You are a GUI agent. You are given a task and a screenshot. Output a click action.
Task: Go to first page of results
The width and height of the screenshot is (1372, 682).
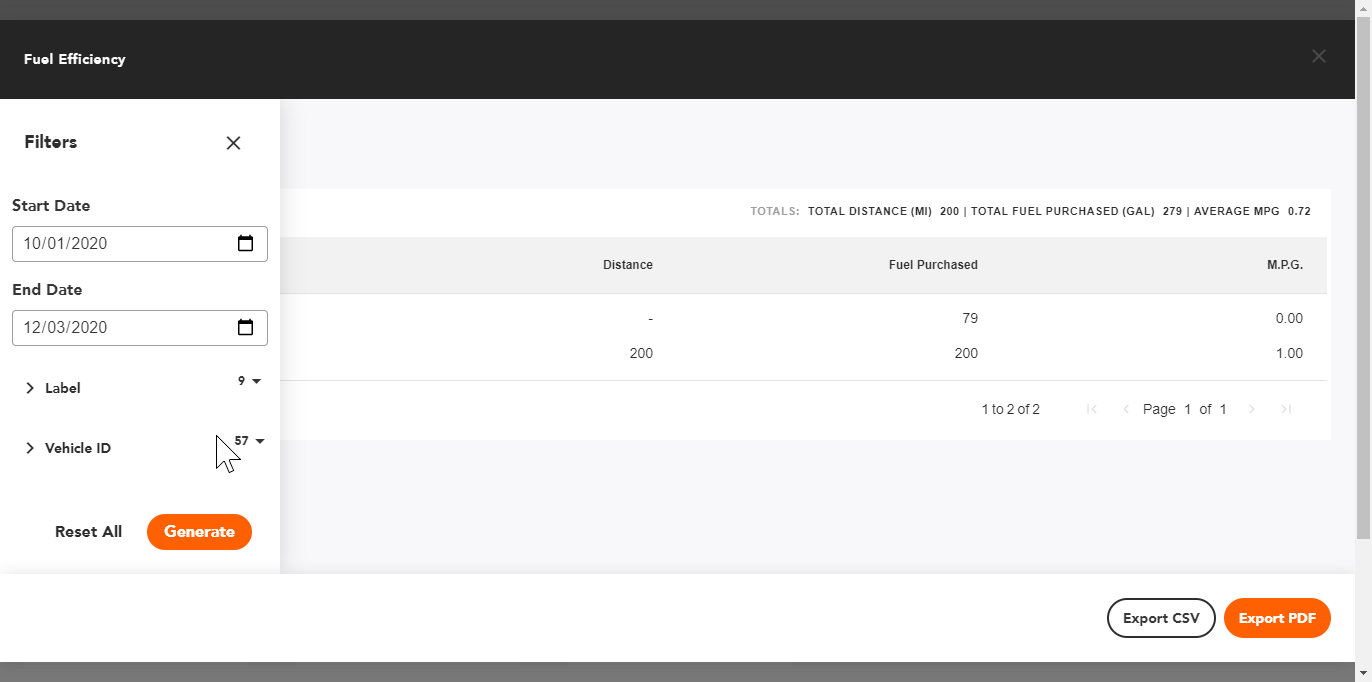(1092, 409)
